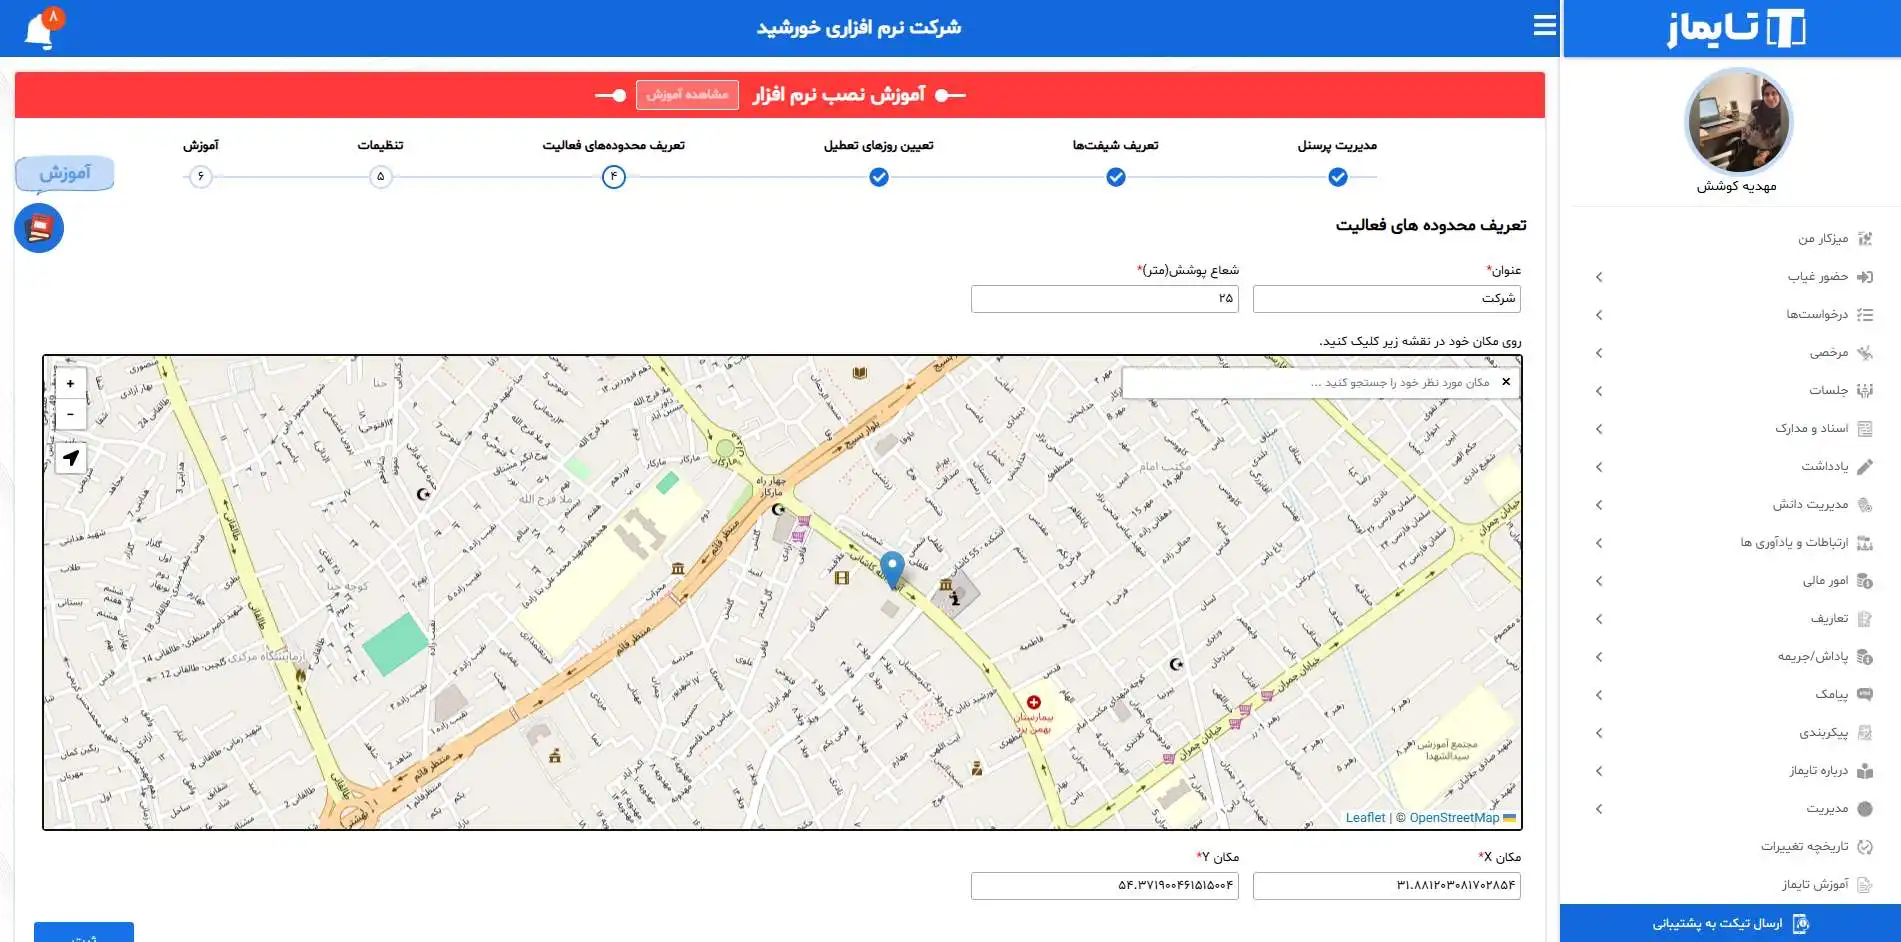This screenshot has width=1901, height=942.
Task: Select step 5 تنظیمات in wizard
Action: coord(380,177)
